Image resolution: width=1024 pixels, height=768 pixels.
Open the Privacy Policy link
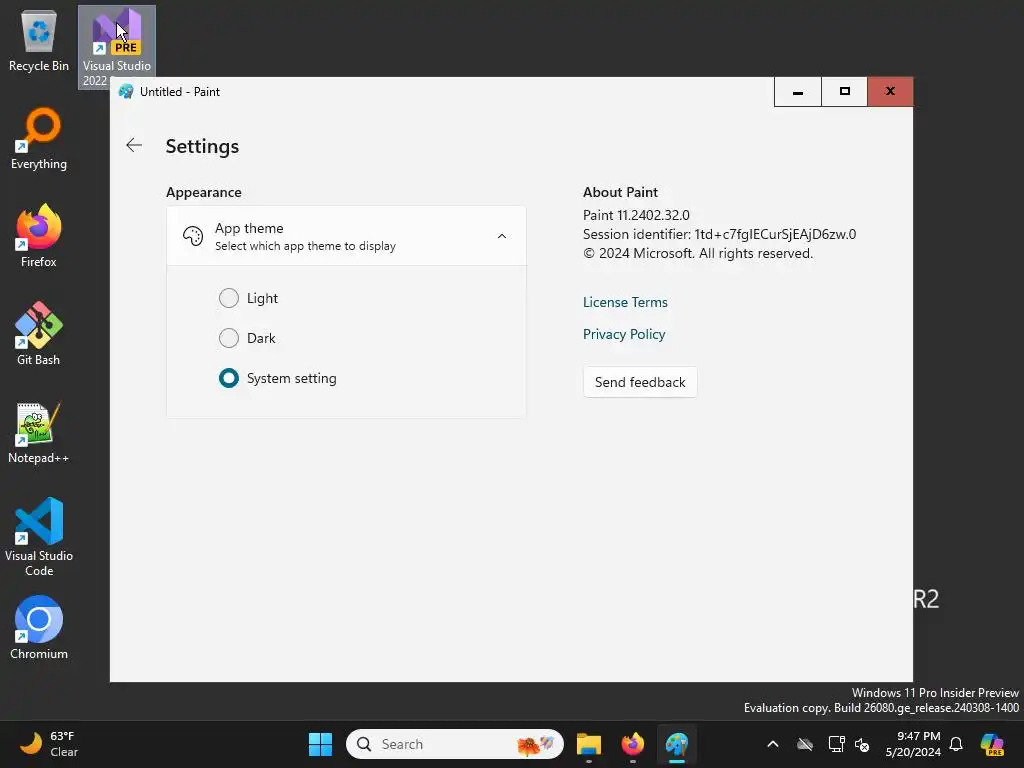624,334
